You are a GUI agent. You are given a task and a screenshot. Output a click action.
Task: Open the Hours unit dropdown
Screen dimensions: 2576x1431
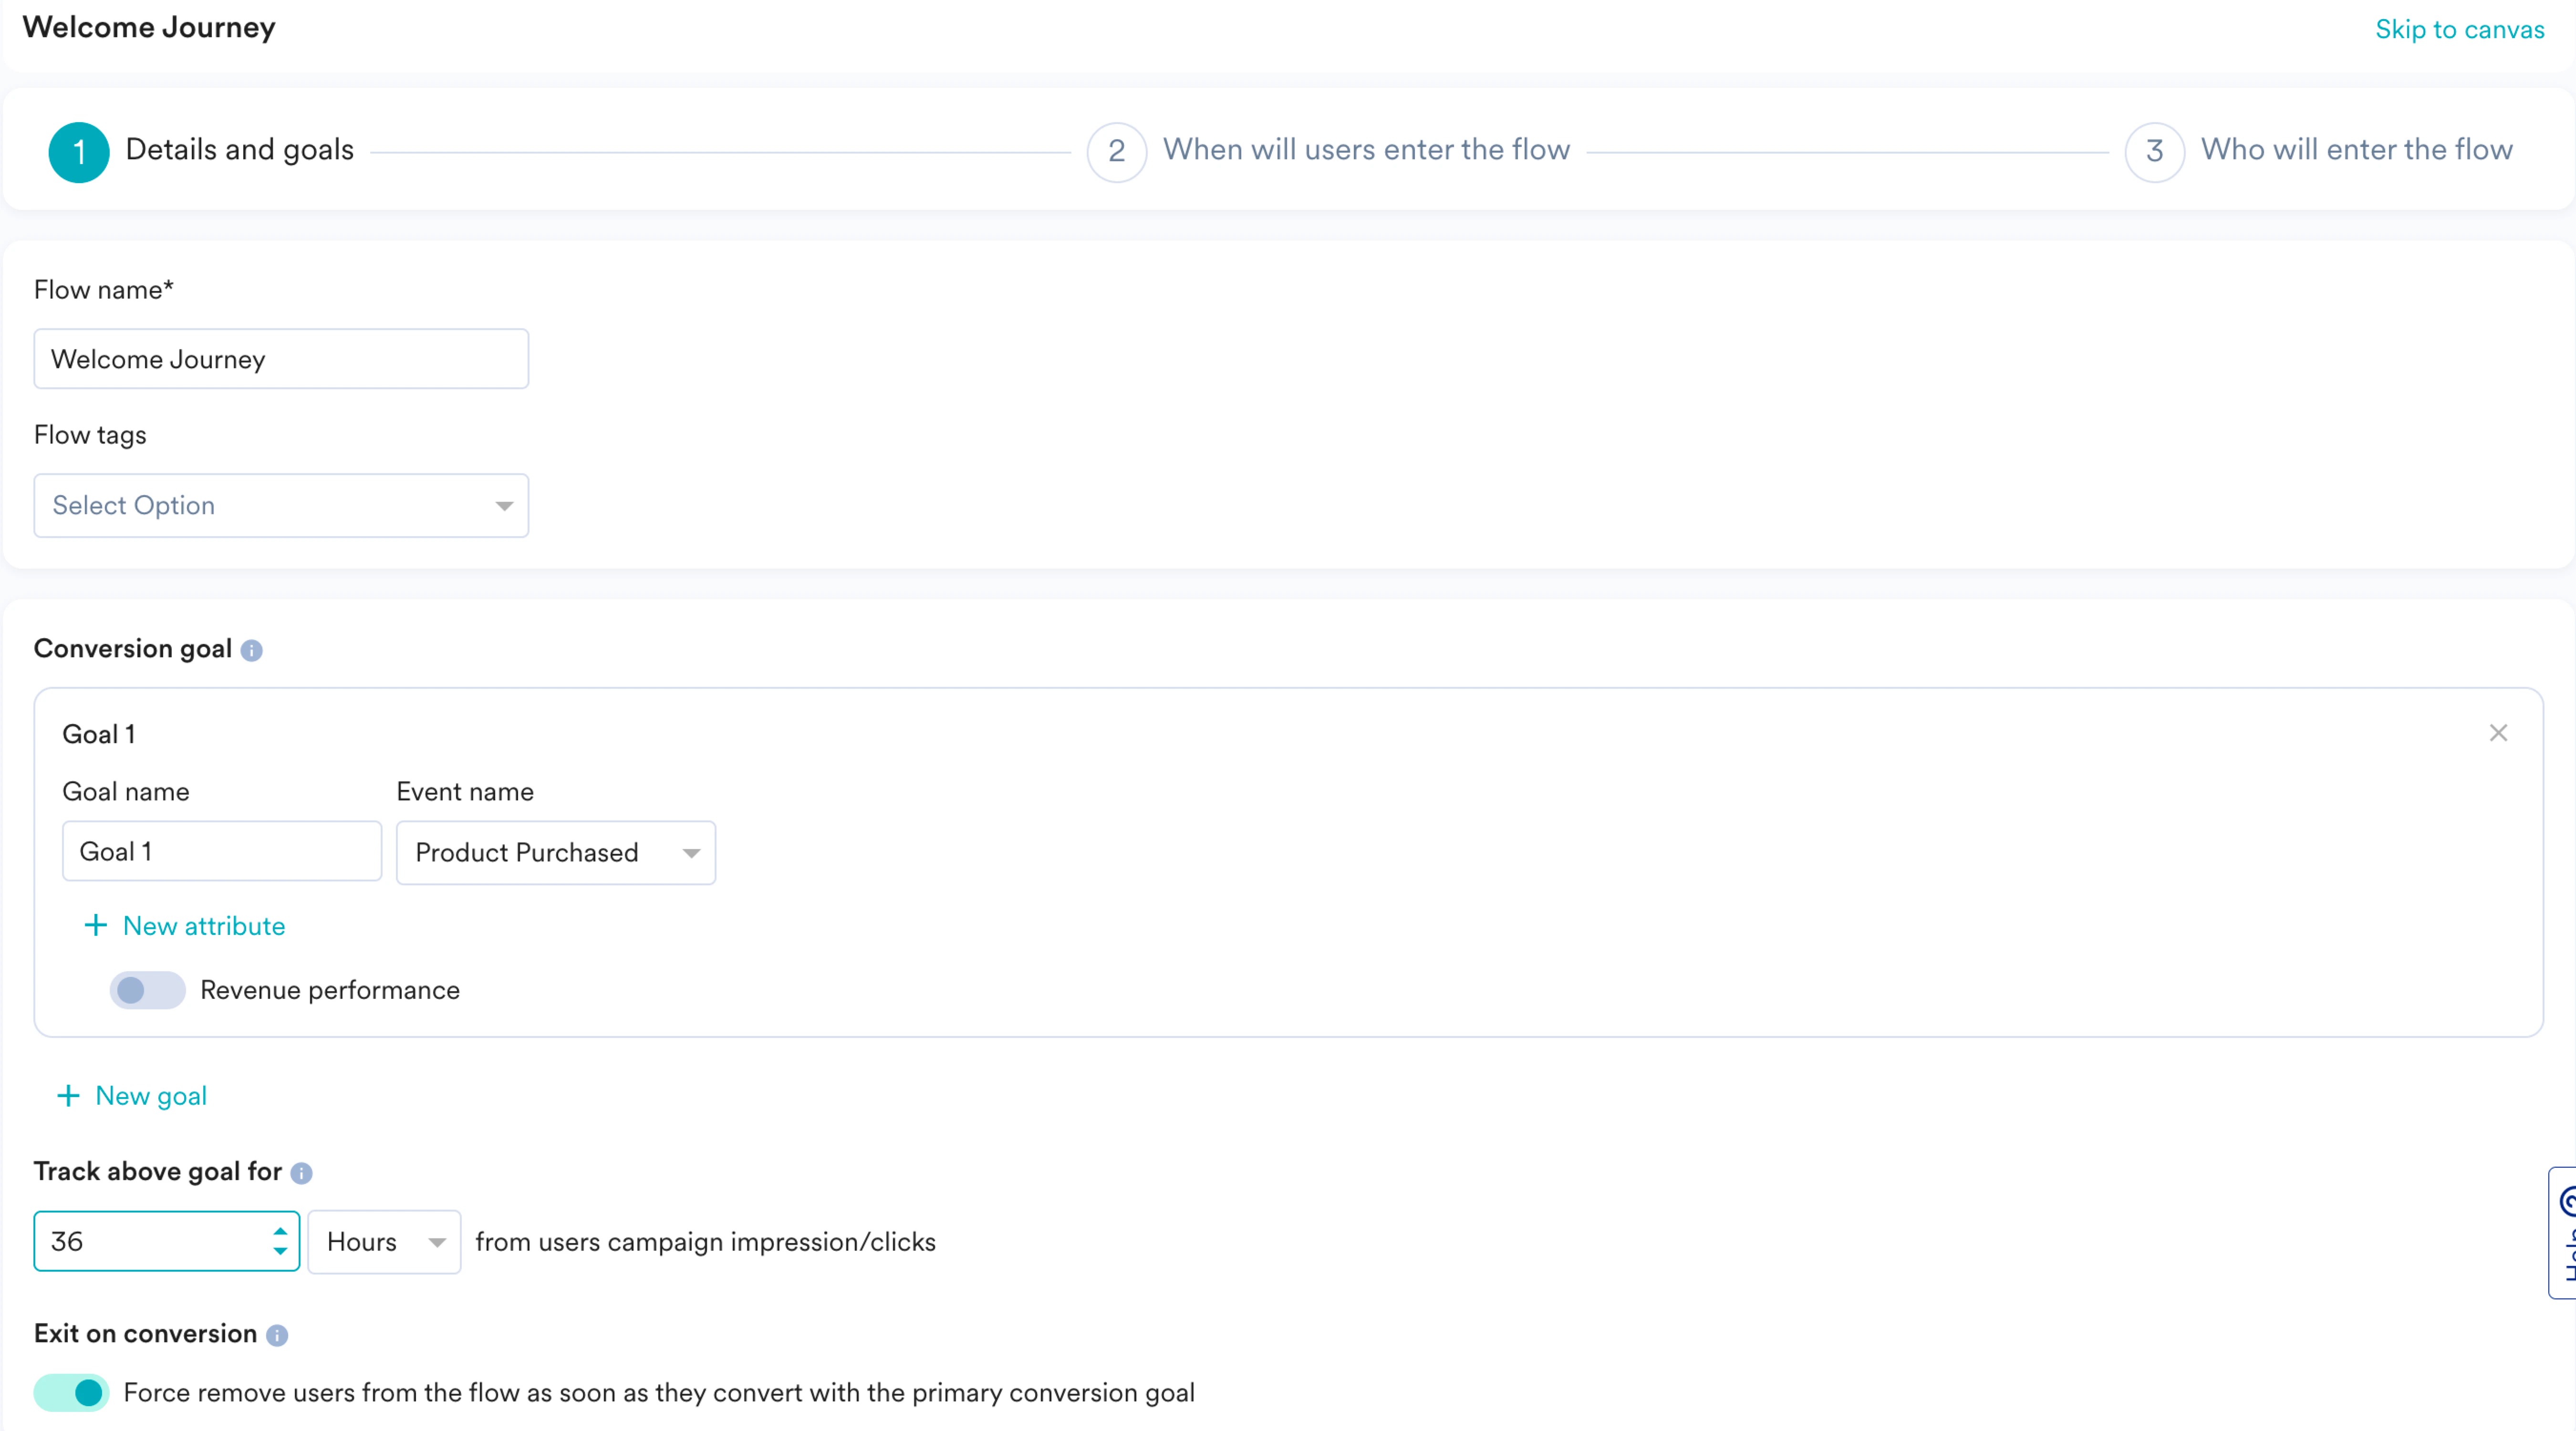[x=384, y=1242]
